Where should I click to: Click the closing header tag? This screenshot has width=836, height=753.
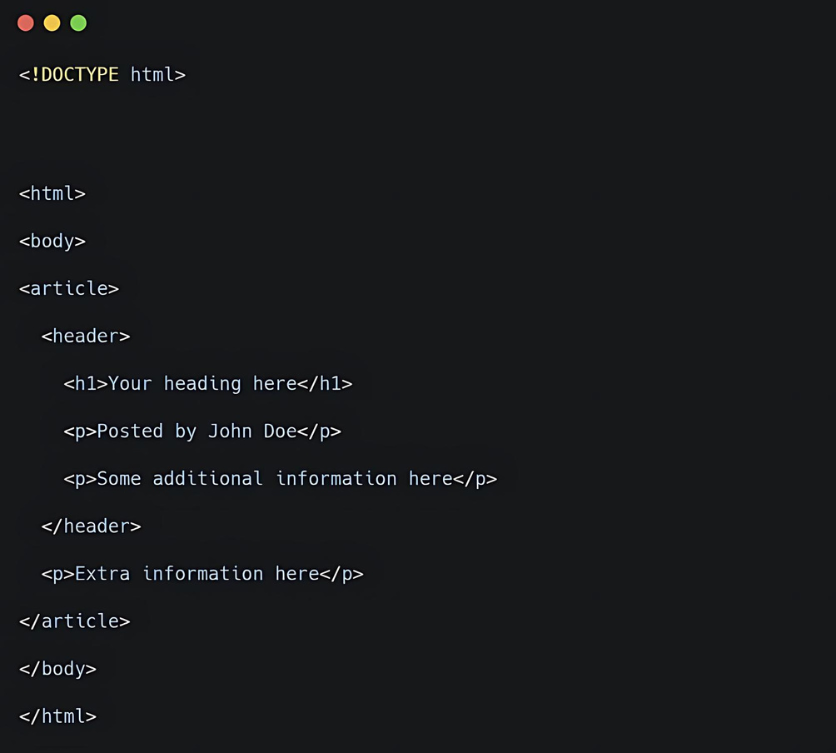91,526
